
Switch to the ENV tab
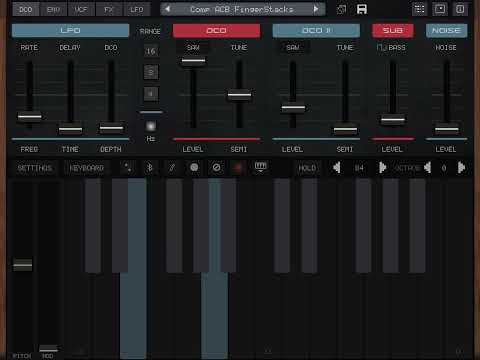[x=53, y=10]
